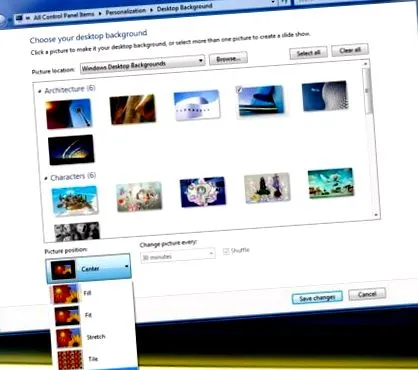This screenshot has height=370, width=418.
Task: Pick the white curved building Architecture wallpaper
Action: (x=197, y=104)
